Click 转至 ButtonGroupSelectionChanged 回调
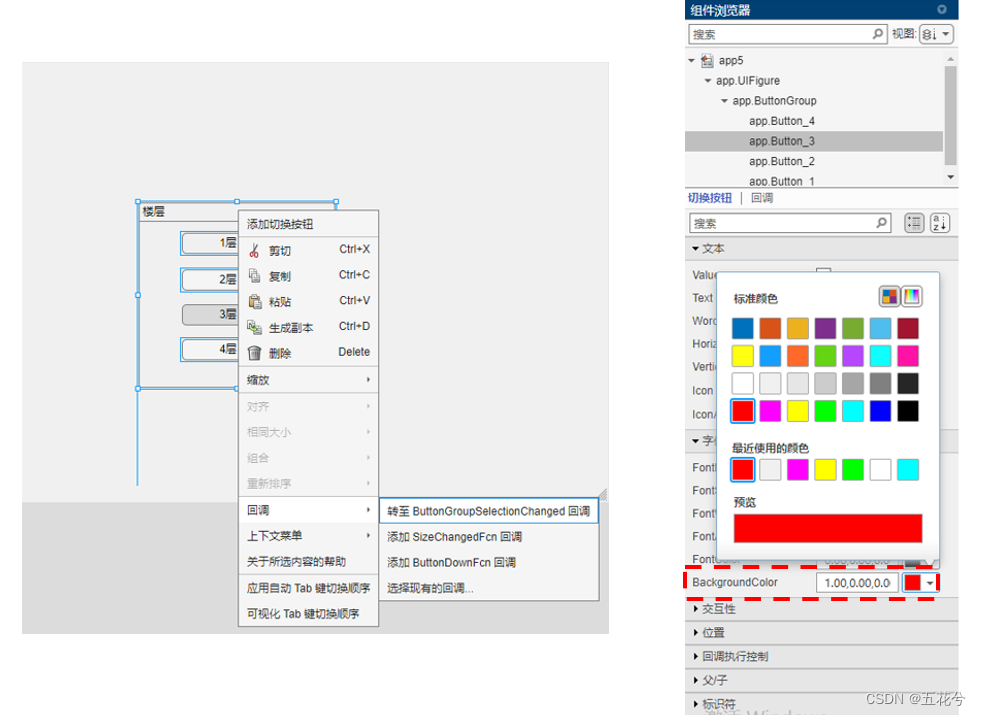 [485, 510]
